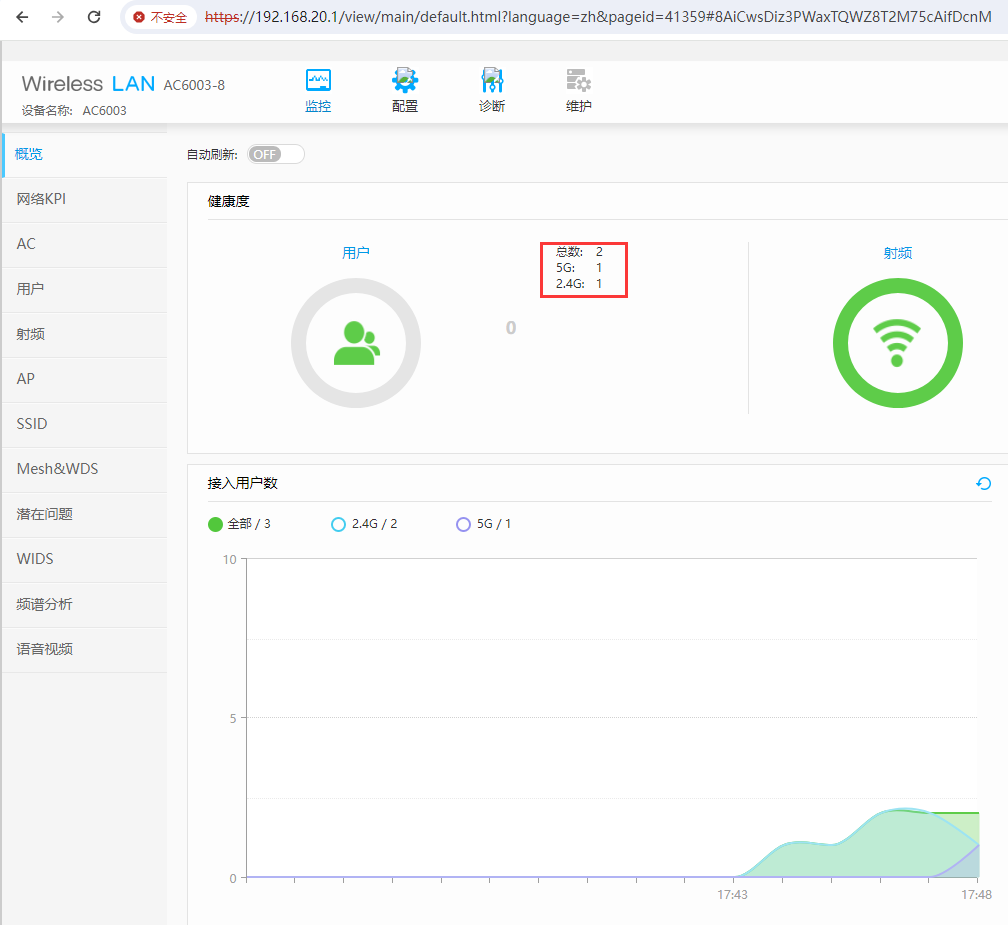1008x925 pixels.
Task: Open the SSID sidebar item
Action: 85,424
